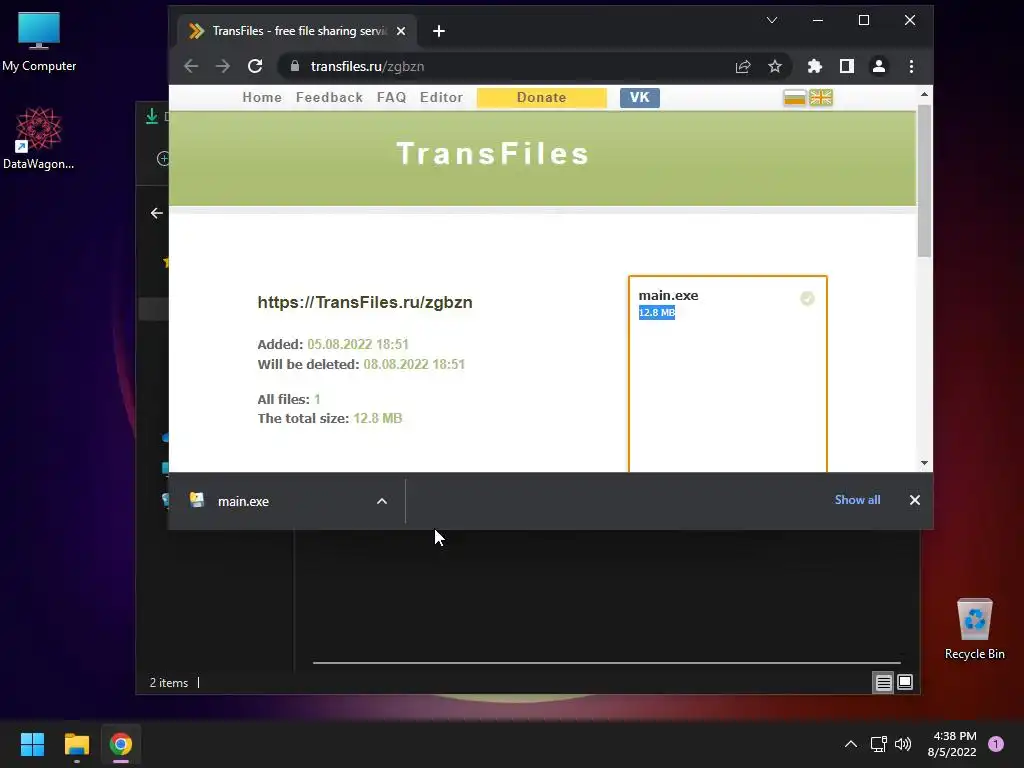
Task: Click the VK button
Action: click(639, 97)
